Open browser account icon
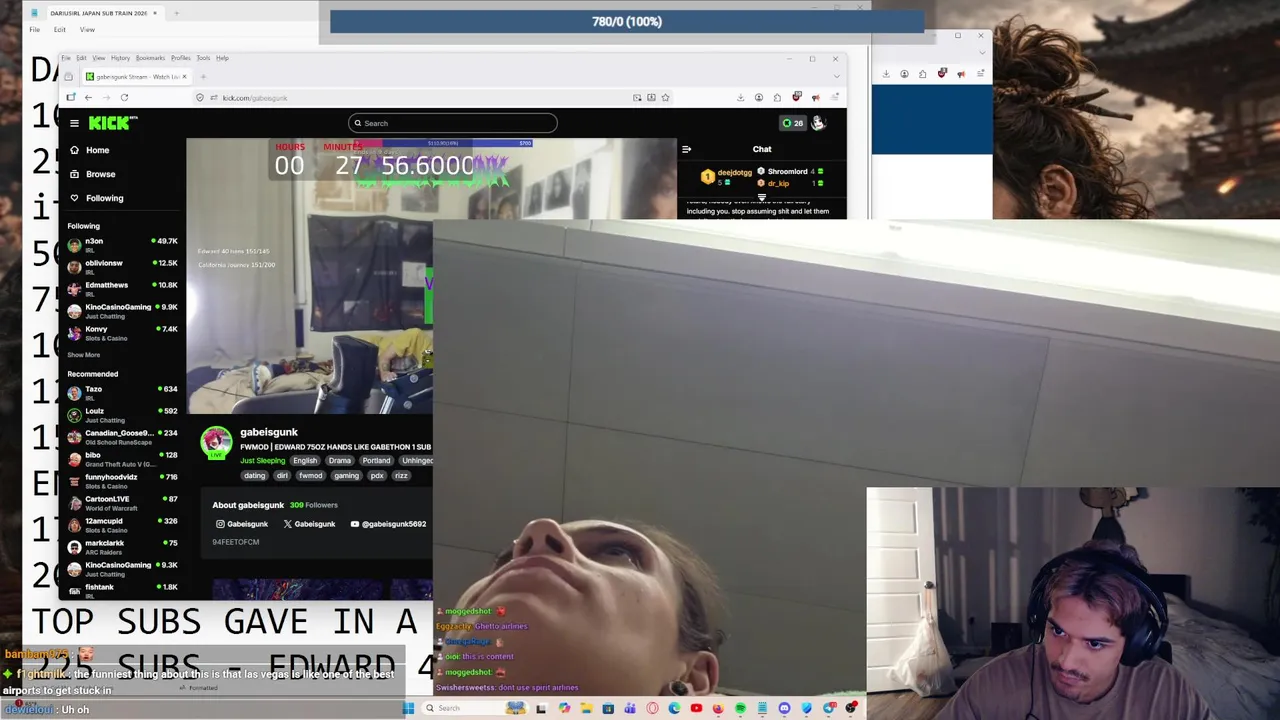Screen dimensions: 1280x720 (759, 97)
